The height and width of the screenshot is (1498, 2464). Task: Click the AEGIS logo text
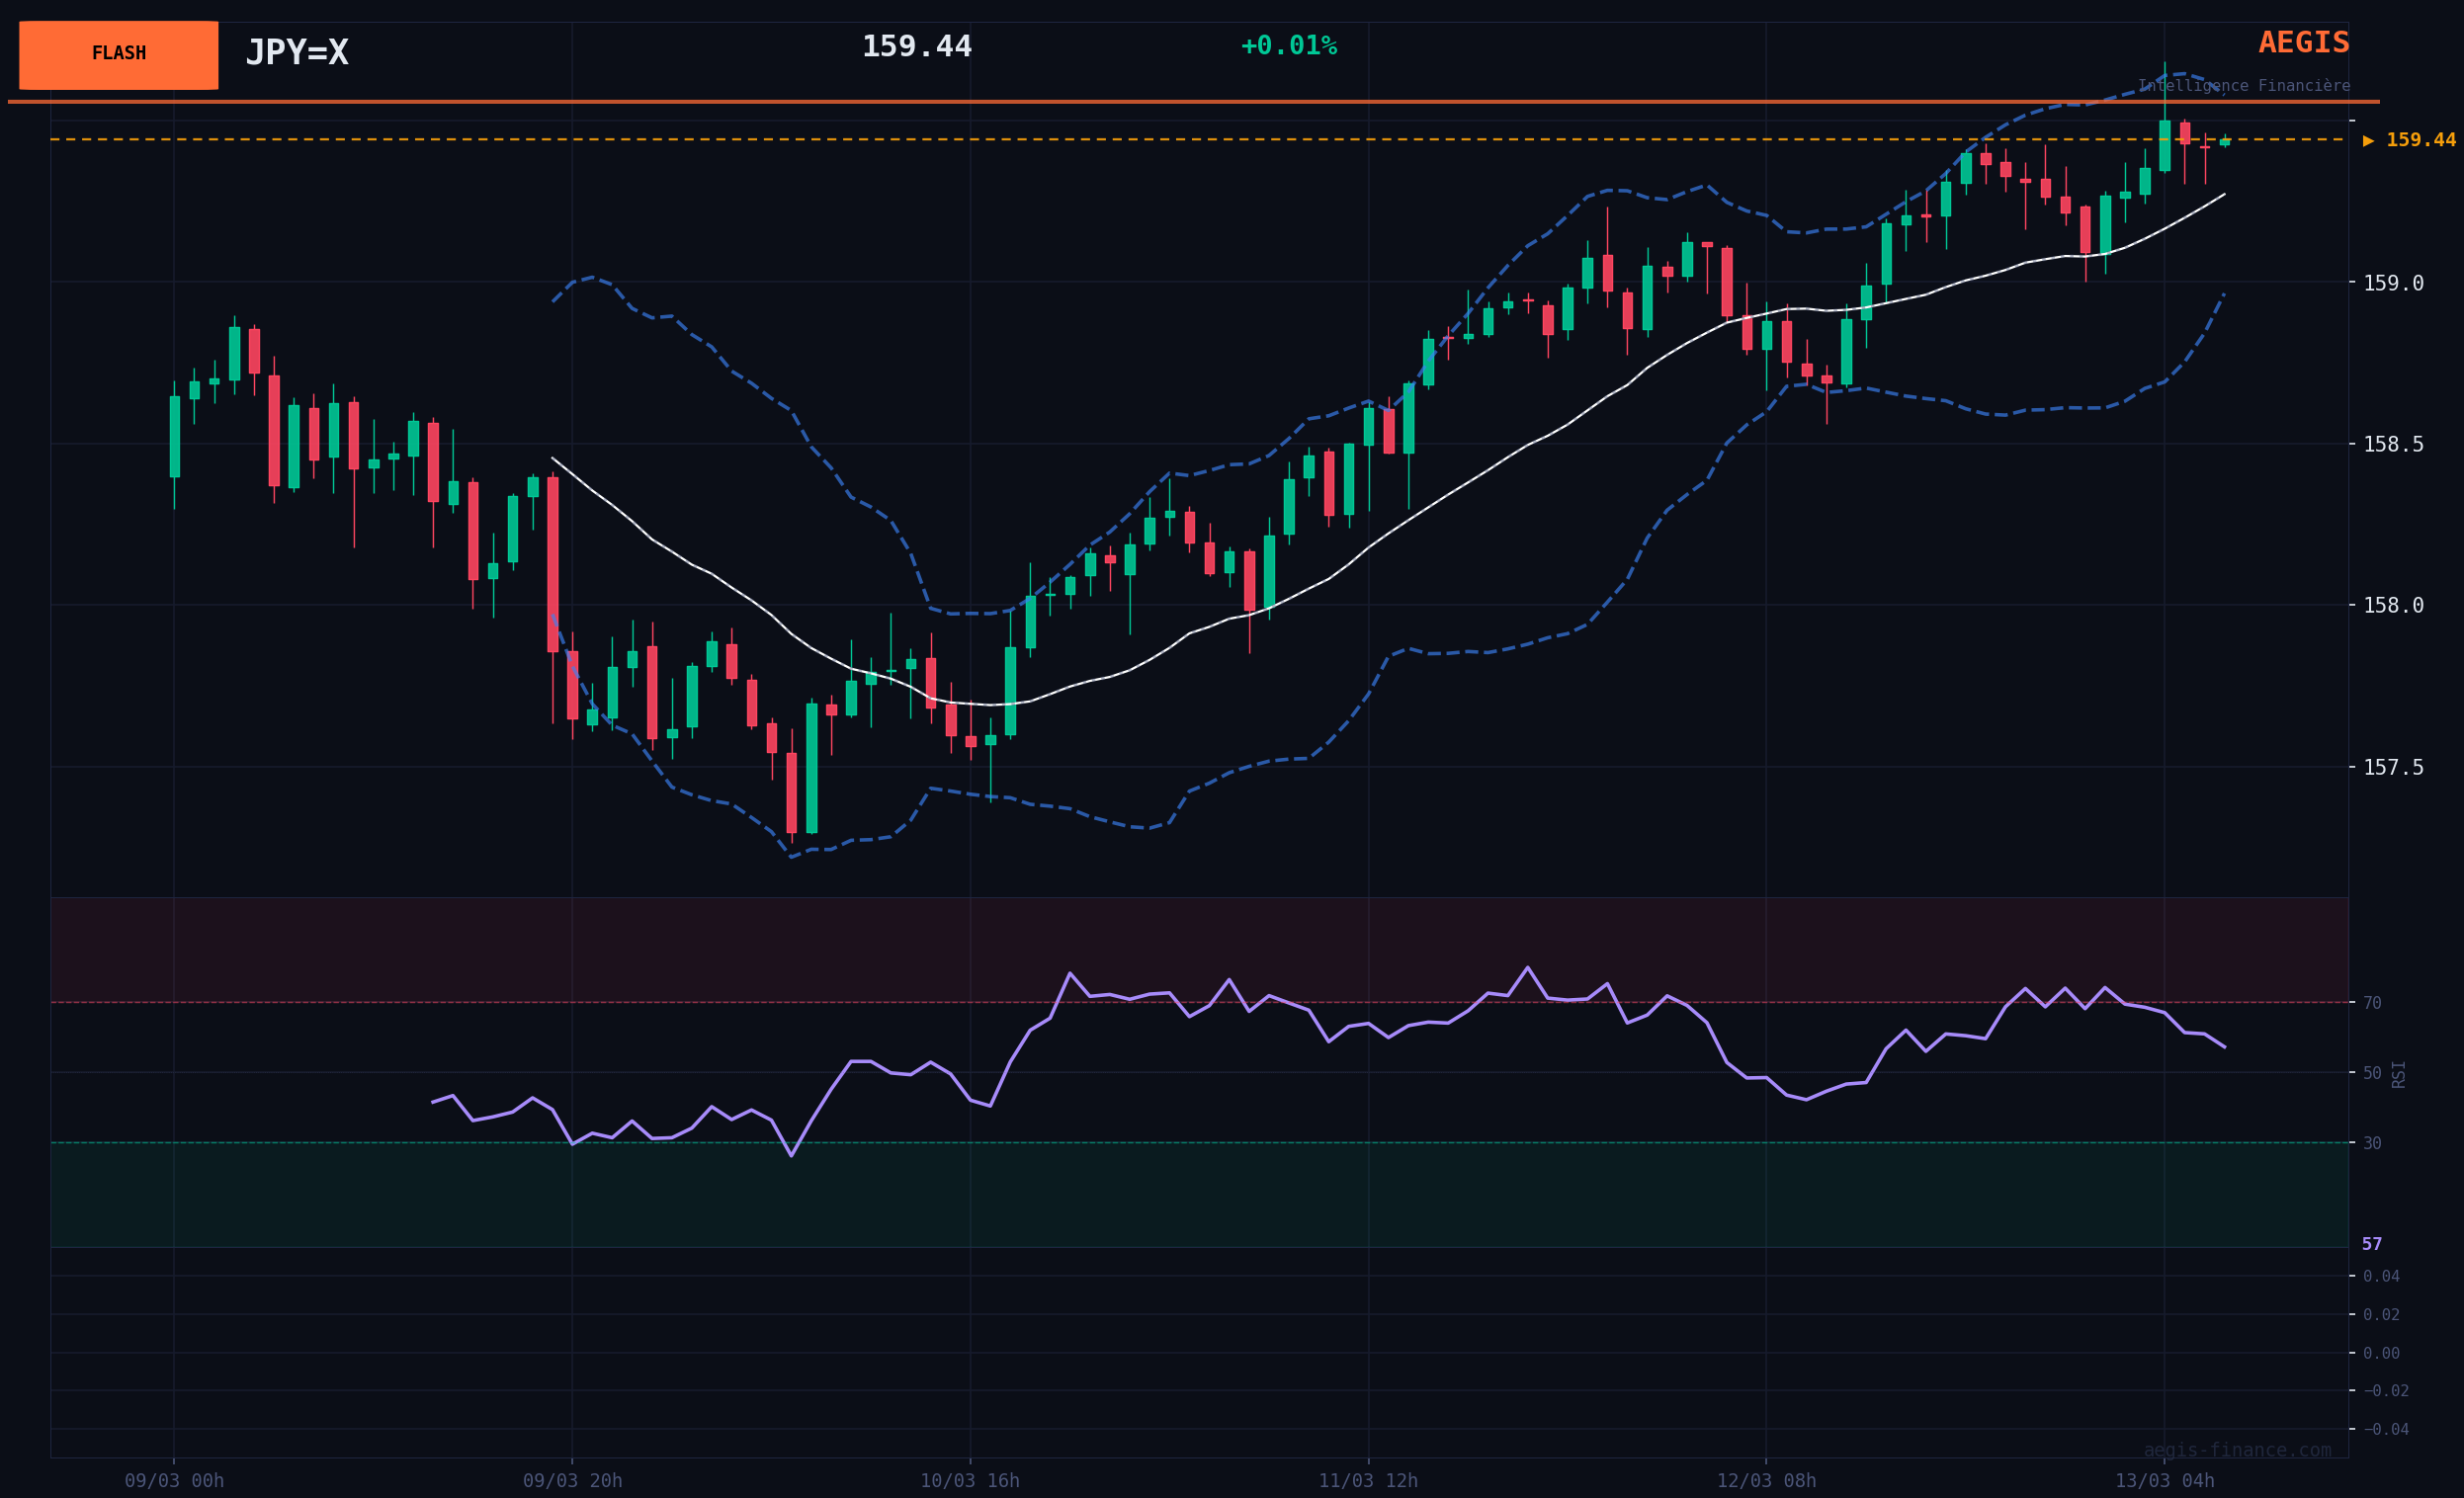2303,43
